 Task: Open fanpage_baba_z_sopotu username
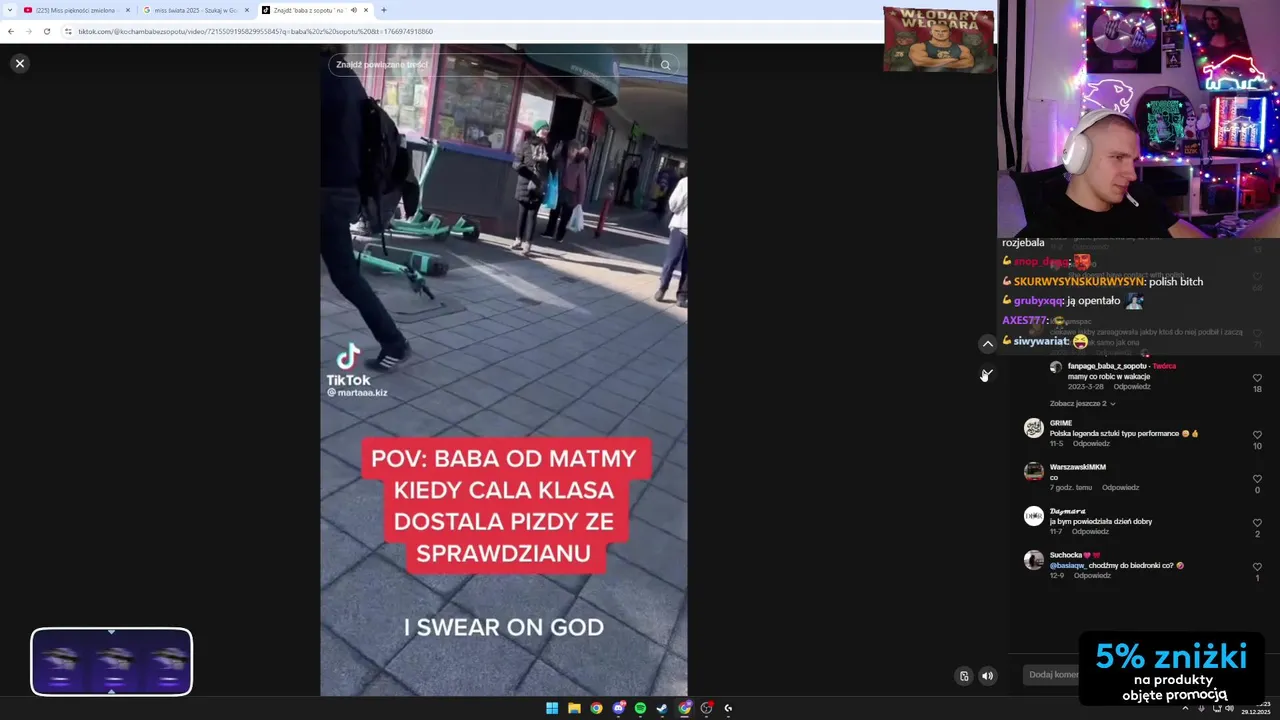pyautogui.click(x=1107, y=366)
